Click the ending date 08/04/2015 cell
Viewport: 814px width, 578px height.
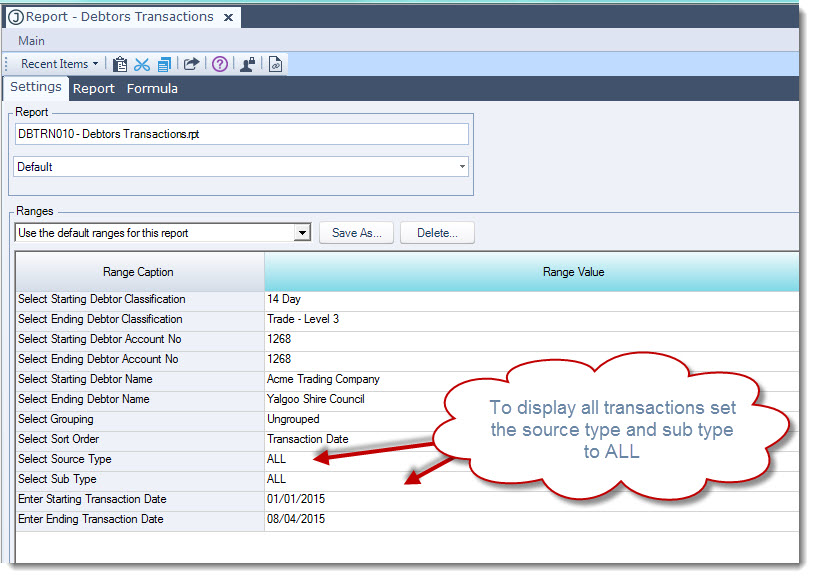[532, 519]
